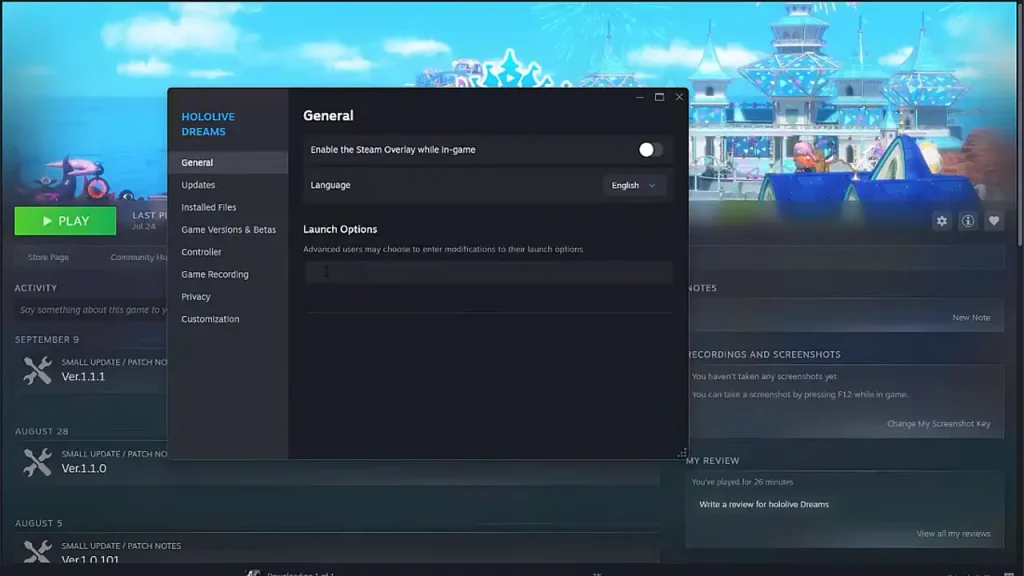
Task: Open the game settings gear icon
Action: coord(942,221)
